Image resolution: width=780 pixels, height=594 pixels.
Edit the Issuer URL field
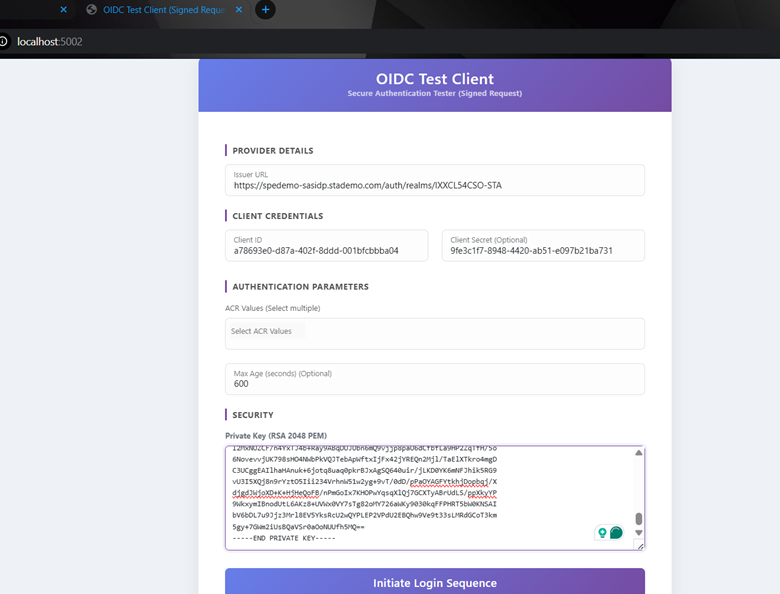click(x=435, y=180)
